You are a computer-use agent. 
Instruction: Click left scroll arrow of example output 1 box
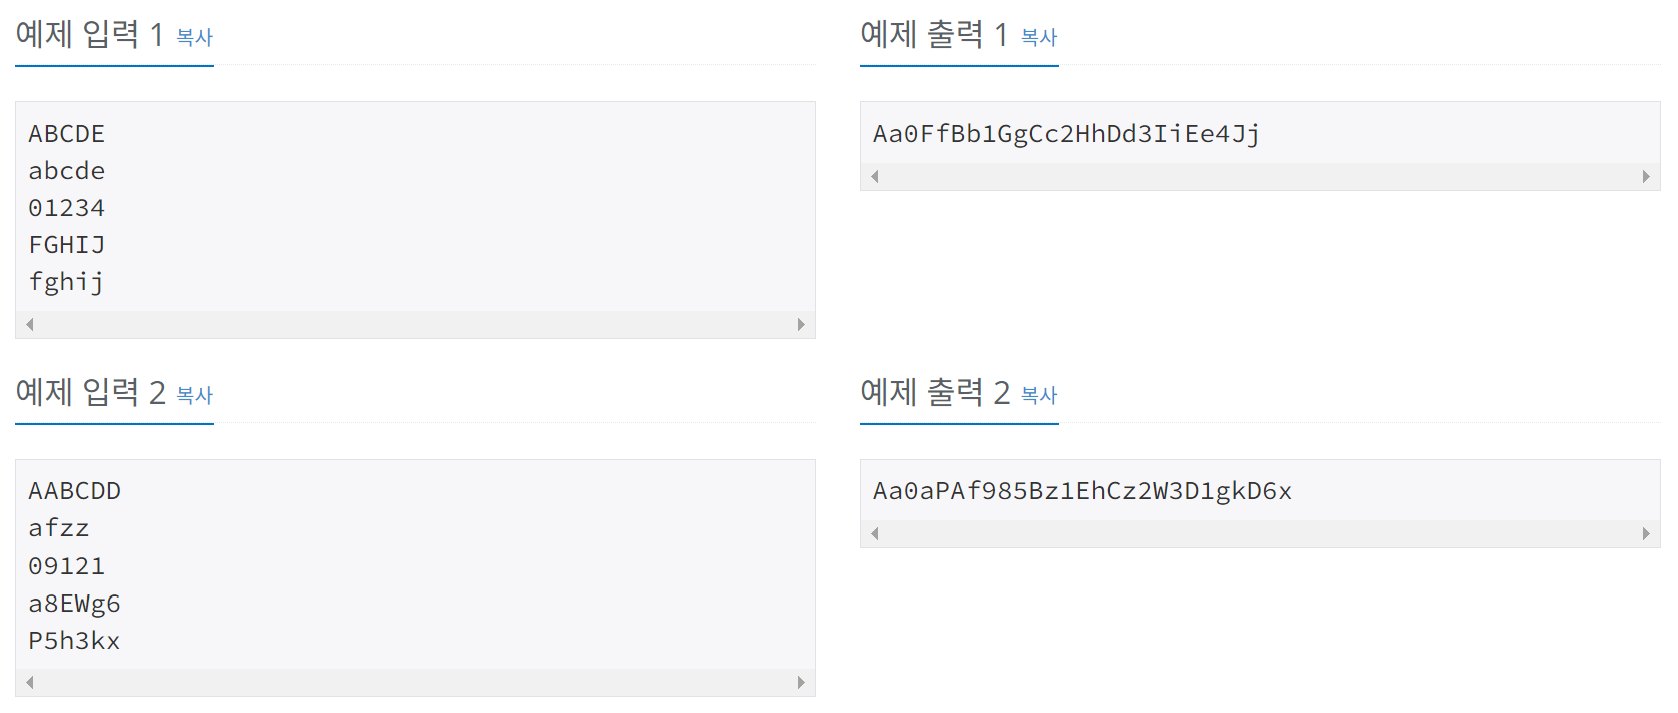pyautogui.click(x=875, y=176)
